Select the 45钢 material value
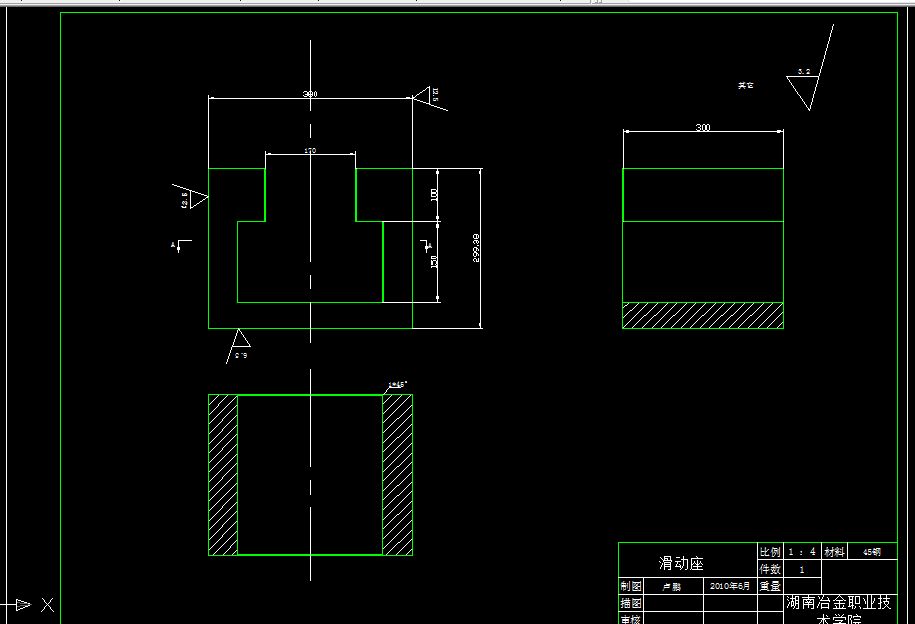The height and width of the screenshot is (624, 915). coord(871,552)
